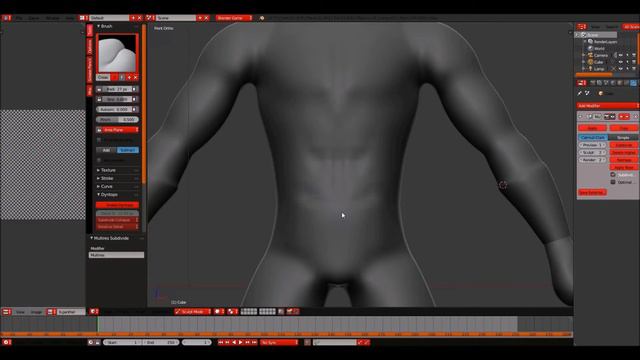This screenshot has height=360, width=640.
Task: Click the F fake-user button beside brush name
Action: (x=122, y=77)
